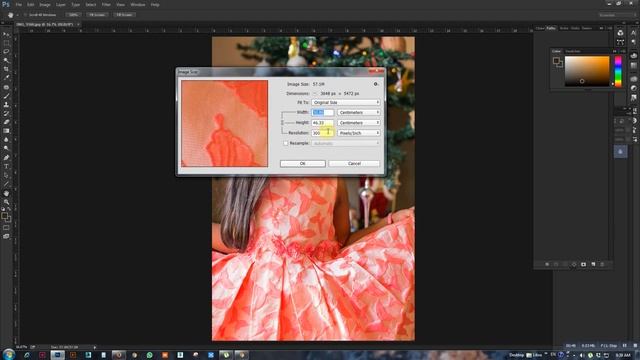Screen dimensions: 640x360
Task: Open the Filter menu
Action: tap(106, 4)
